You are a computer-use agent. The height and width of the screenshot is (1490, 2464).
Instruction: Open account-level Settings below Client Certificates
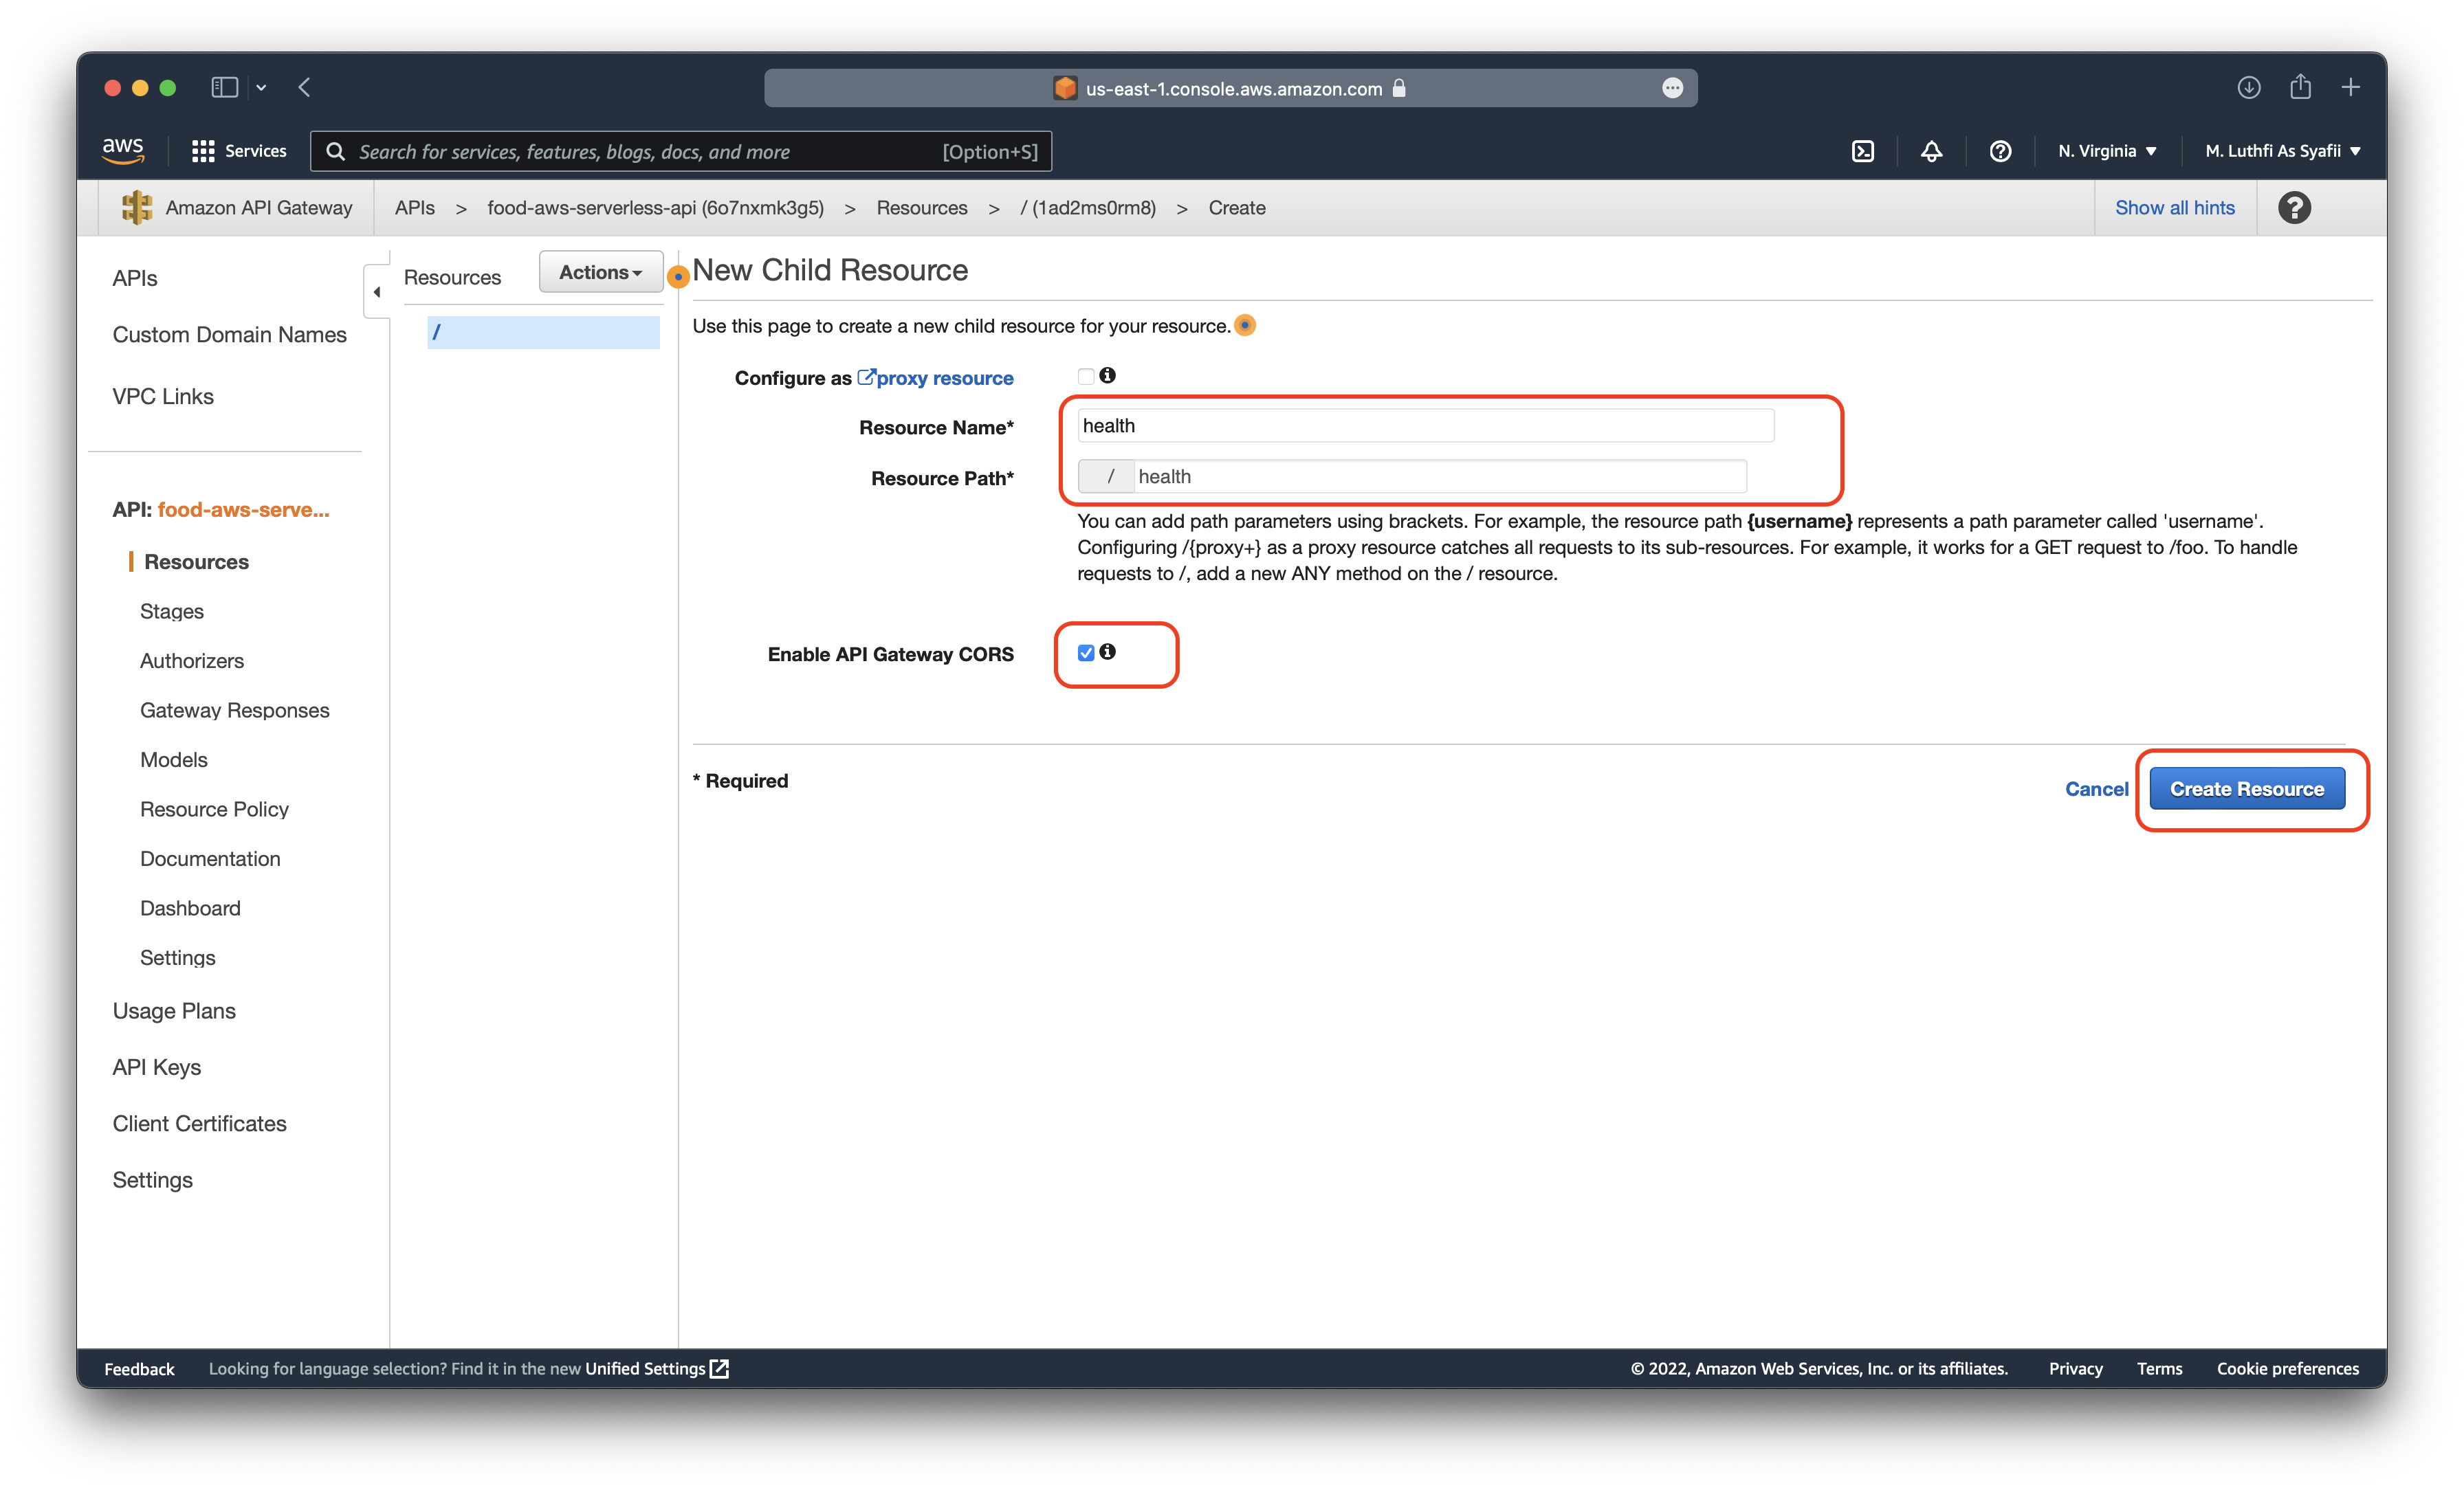click(153, 1180)
